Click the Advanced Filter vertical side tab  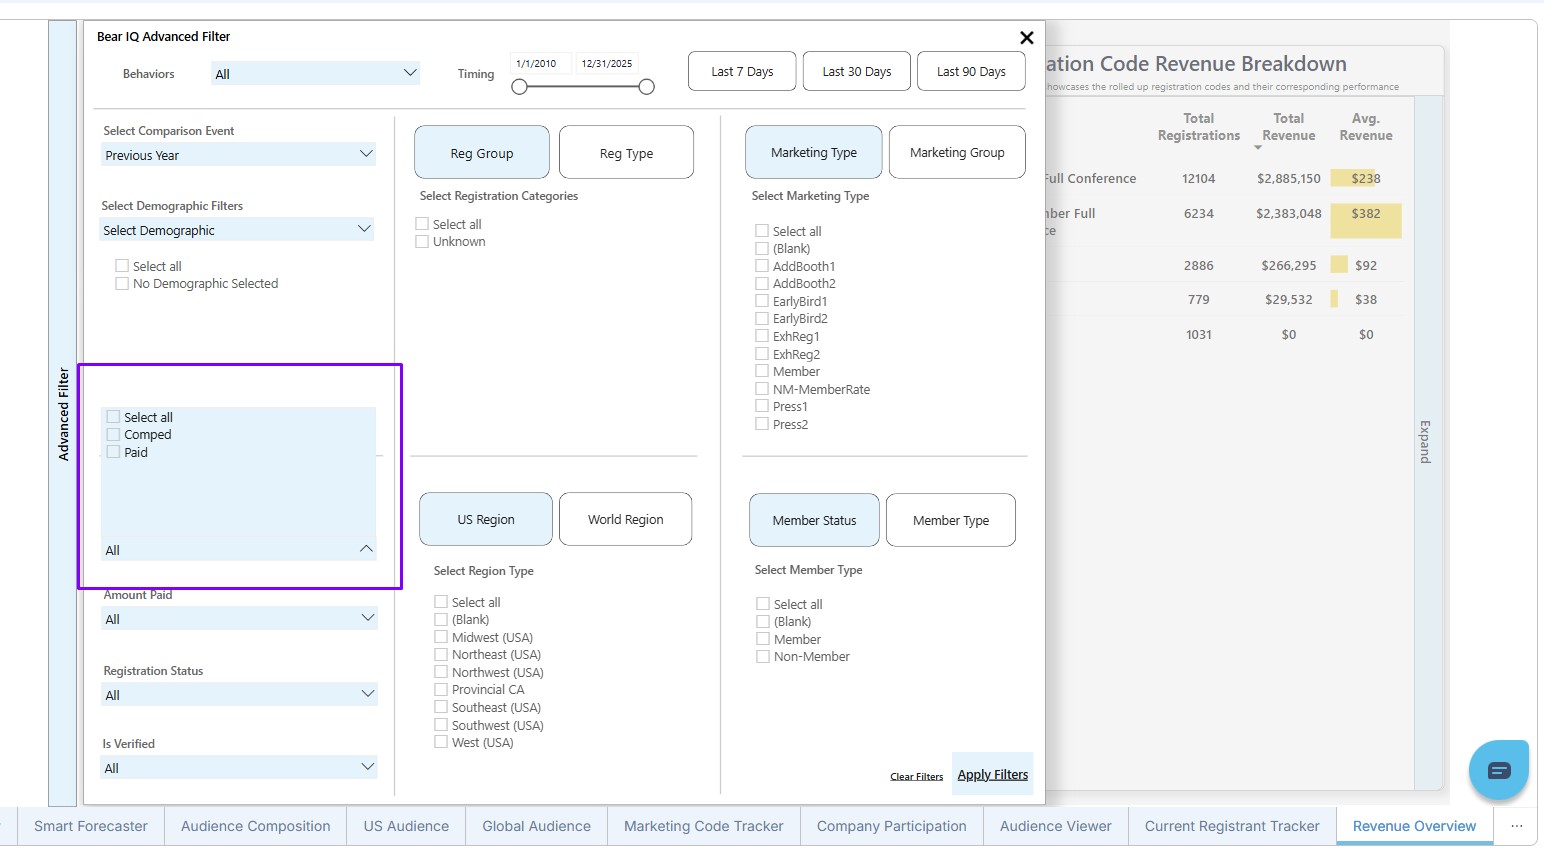pyautogui.click(x=63, y=413)
